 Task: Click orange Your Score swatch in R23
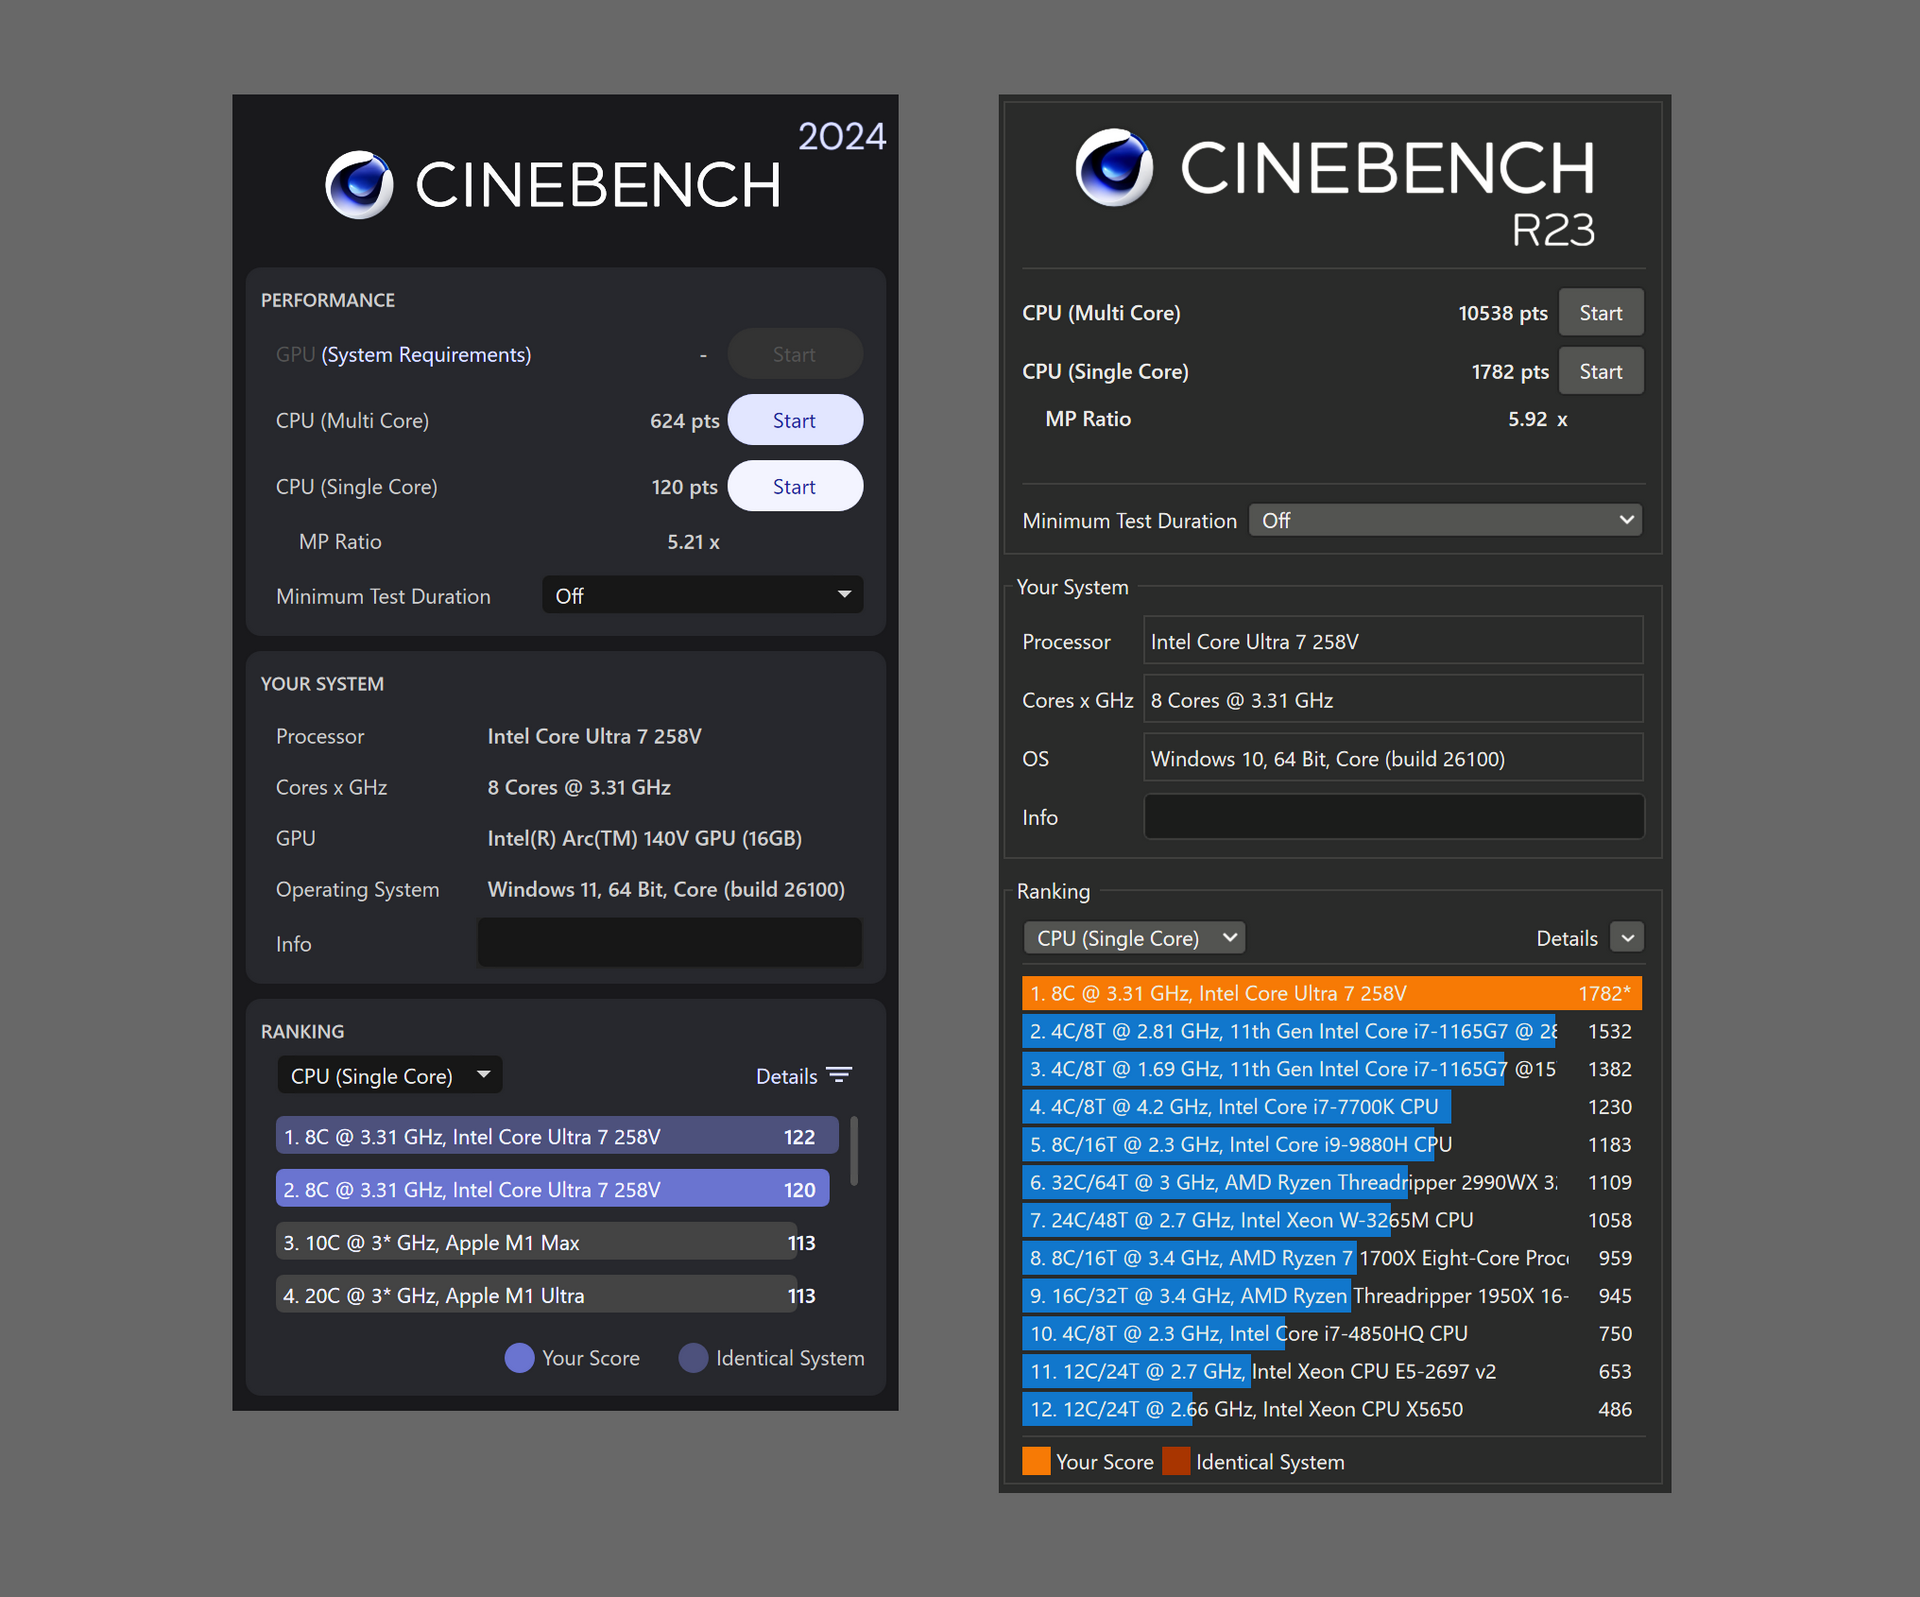coord(1036,1461)
